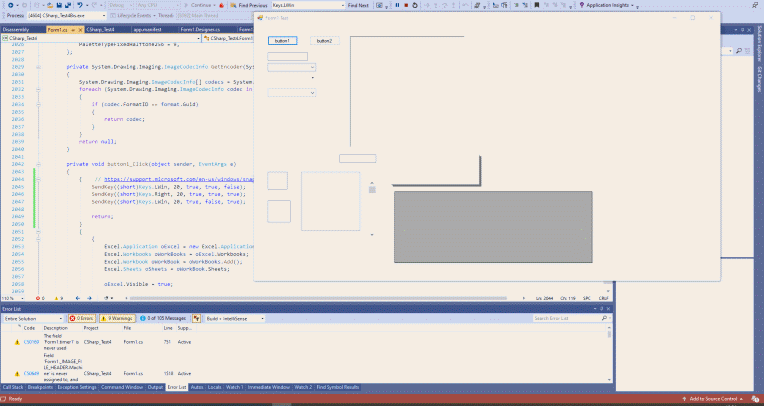Switch to the app.manifest tab
The height and width of the screenshot is (406, 764).
pyautogui.click(x=148, y=30)
